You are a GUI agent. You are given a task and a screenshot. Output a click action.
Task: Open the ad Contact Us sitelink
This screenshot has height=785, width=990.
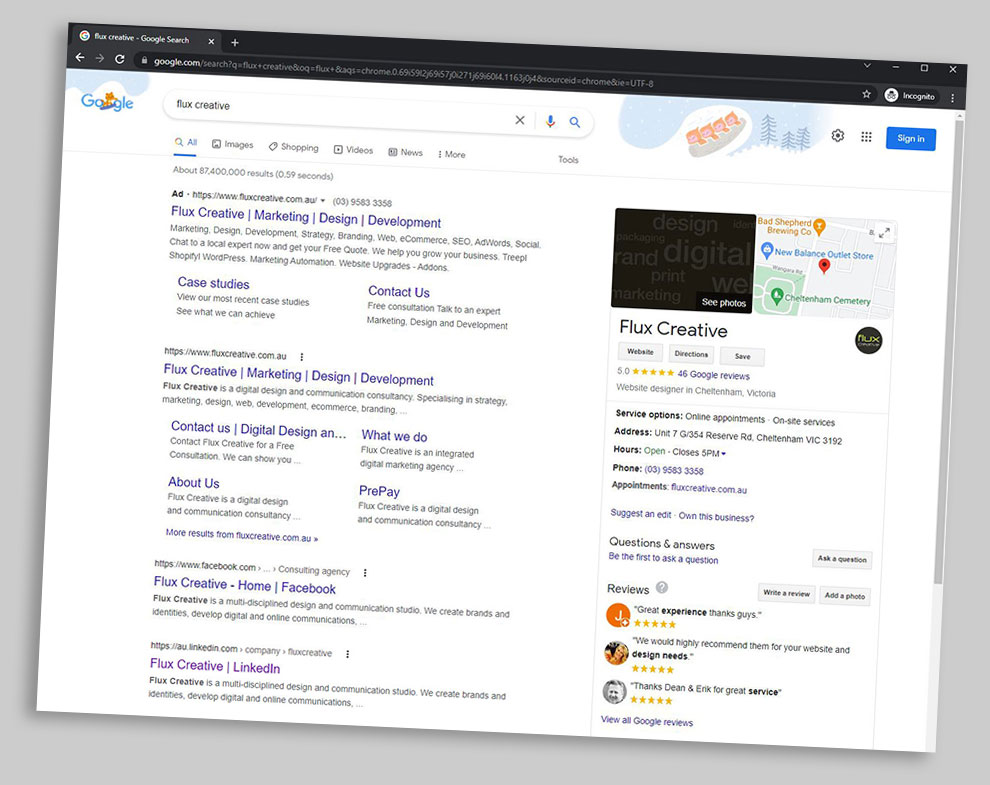click(x=399, y=292)
